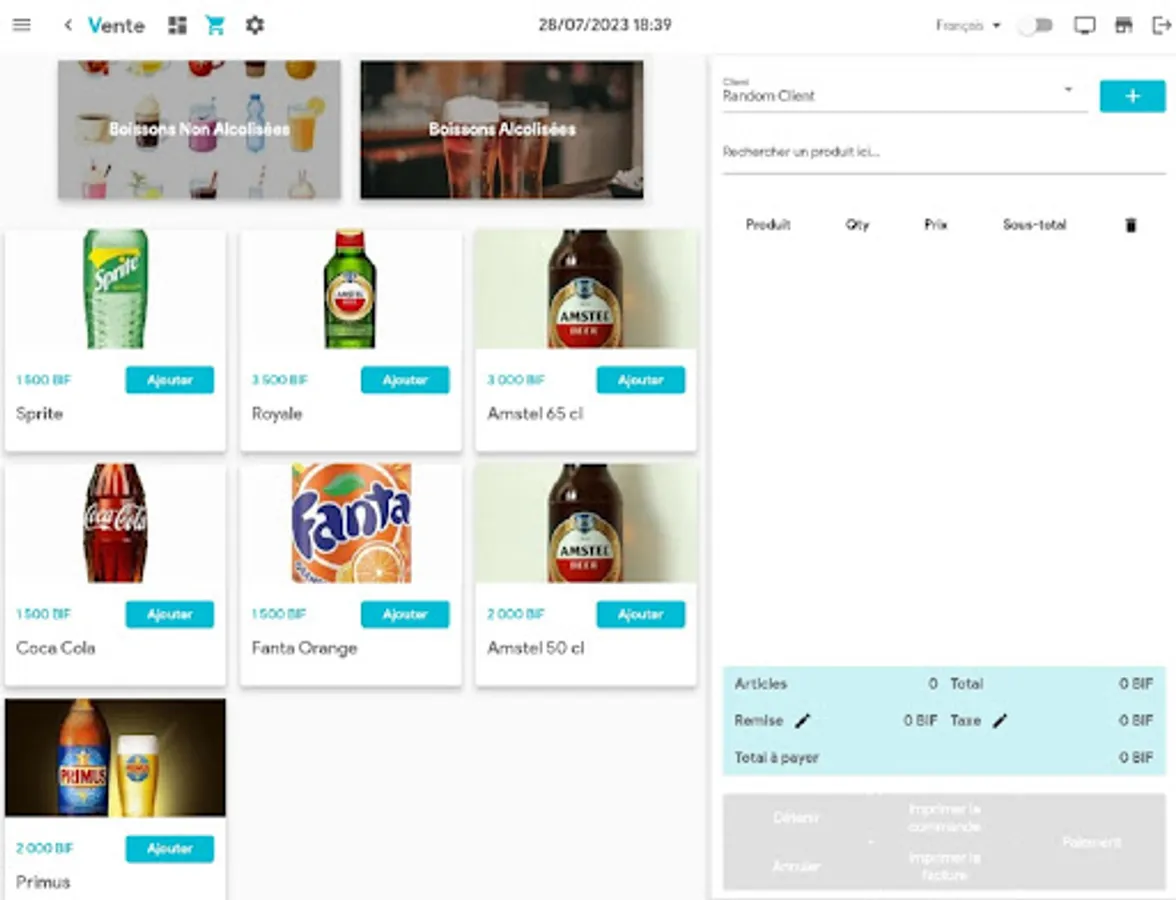The width and height of the screenshot is (1176, 900).
Task: Click the Coca Cola bottle image
Action: click(x=116, y=523)
